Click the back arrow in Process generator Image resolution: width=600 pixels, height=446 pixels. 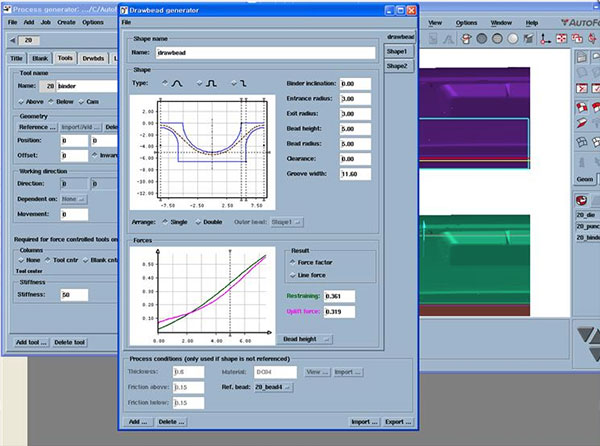[x=13, y=40]
